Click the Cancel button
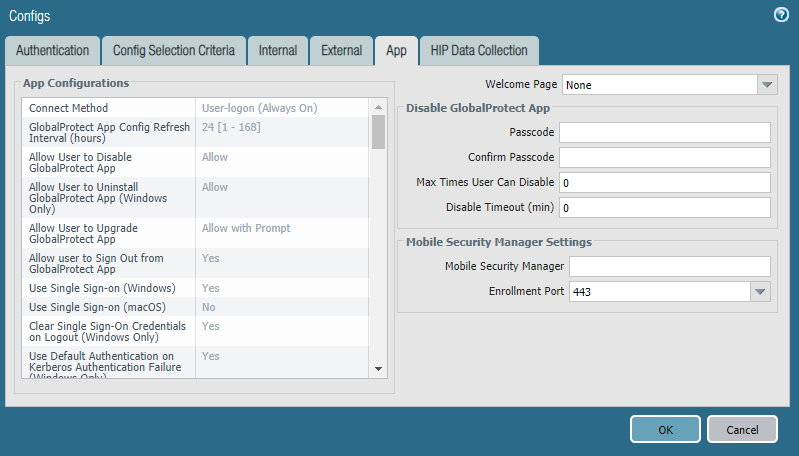The width and height of the screenshot is (799, 456). (x=742, y=429)
